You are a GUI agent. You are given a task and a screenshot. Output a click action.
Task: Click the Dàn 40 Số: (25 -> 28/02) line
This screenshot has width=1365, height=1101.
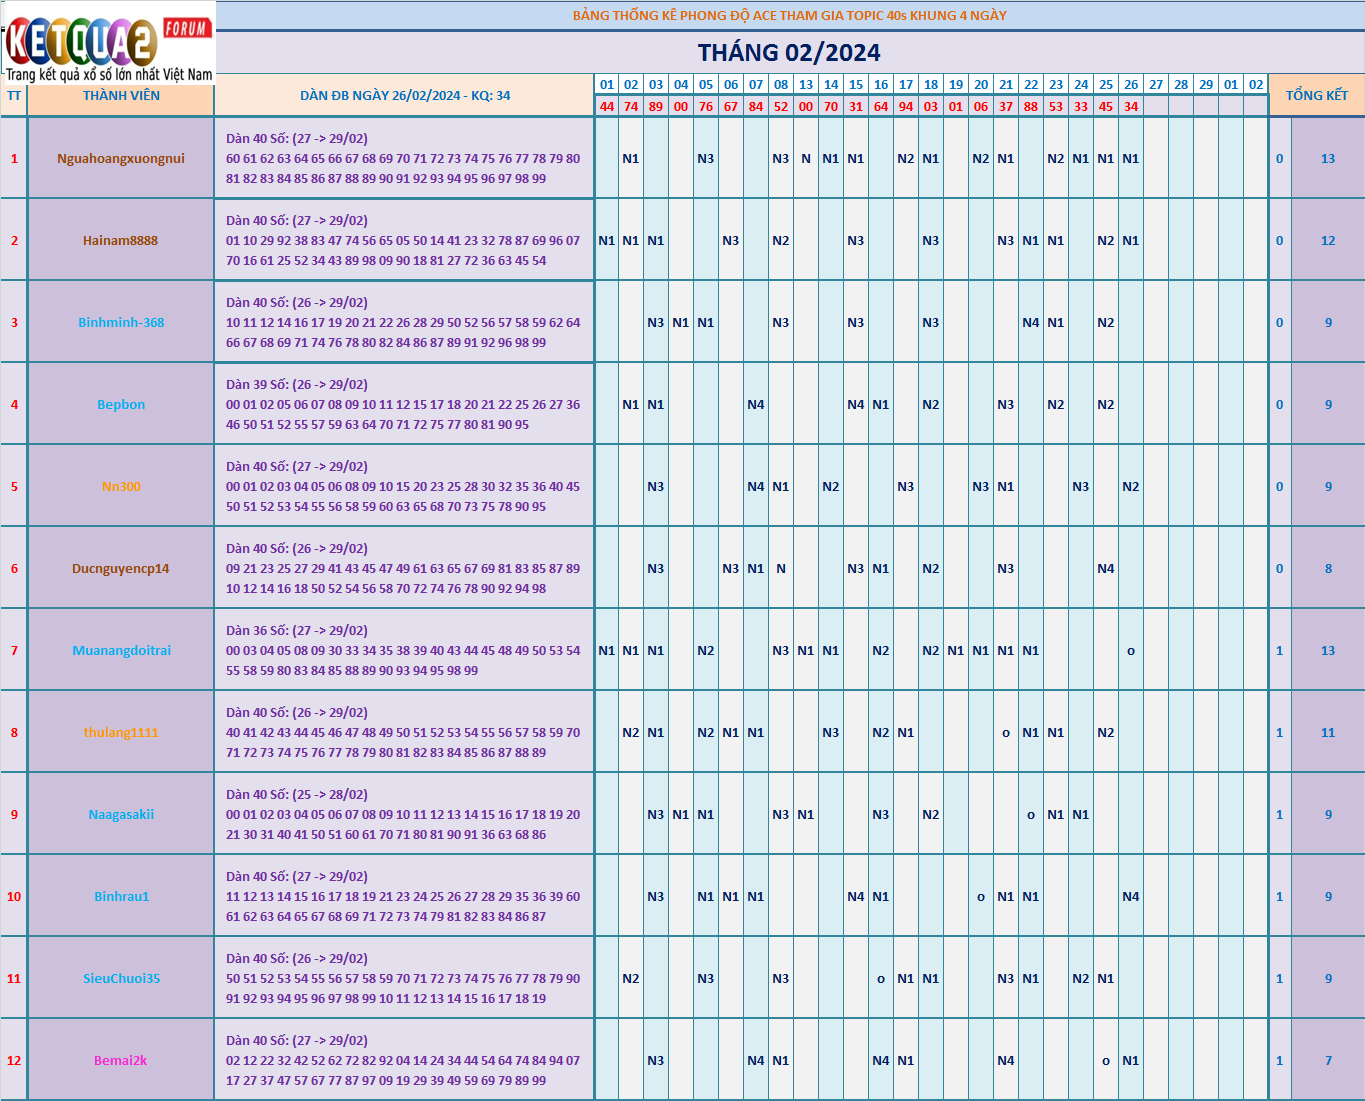click(297, 794)
